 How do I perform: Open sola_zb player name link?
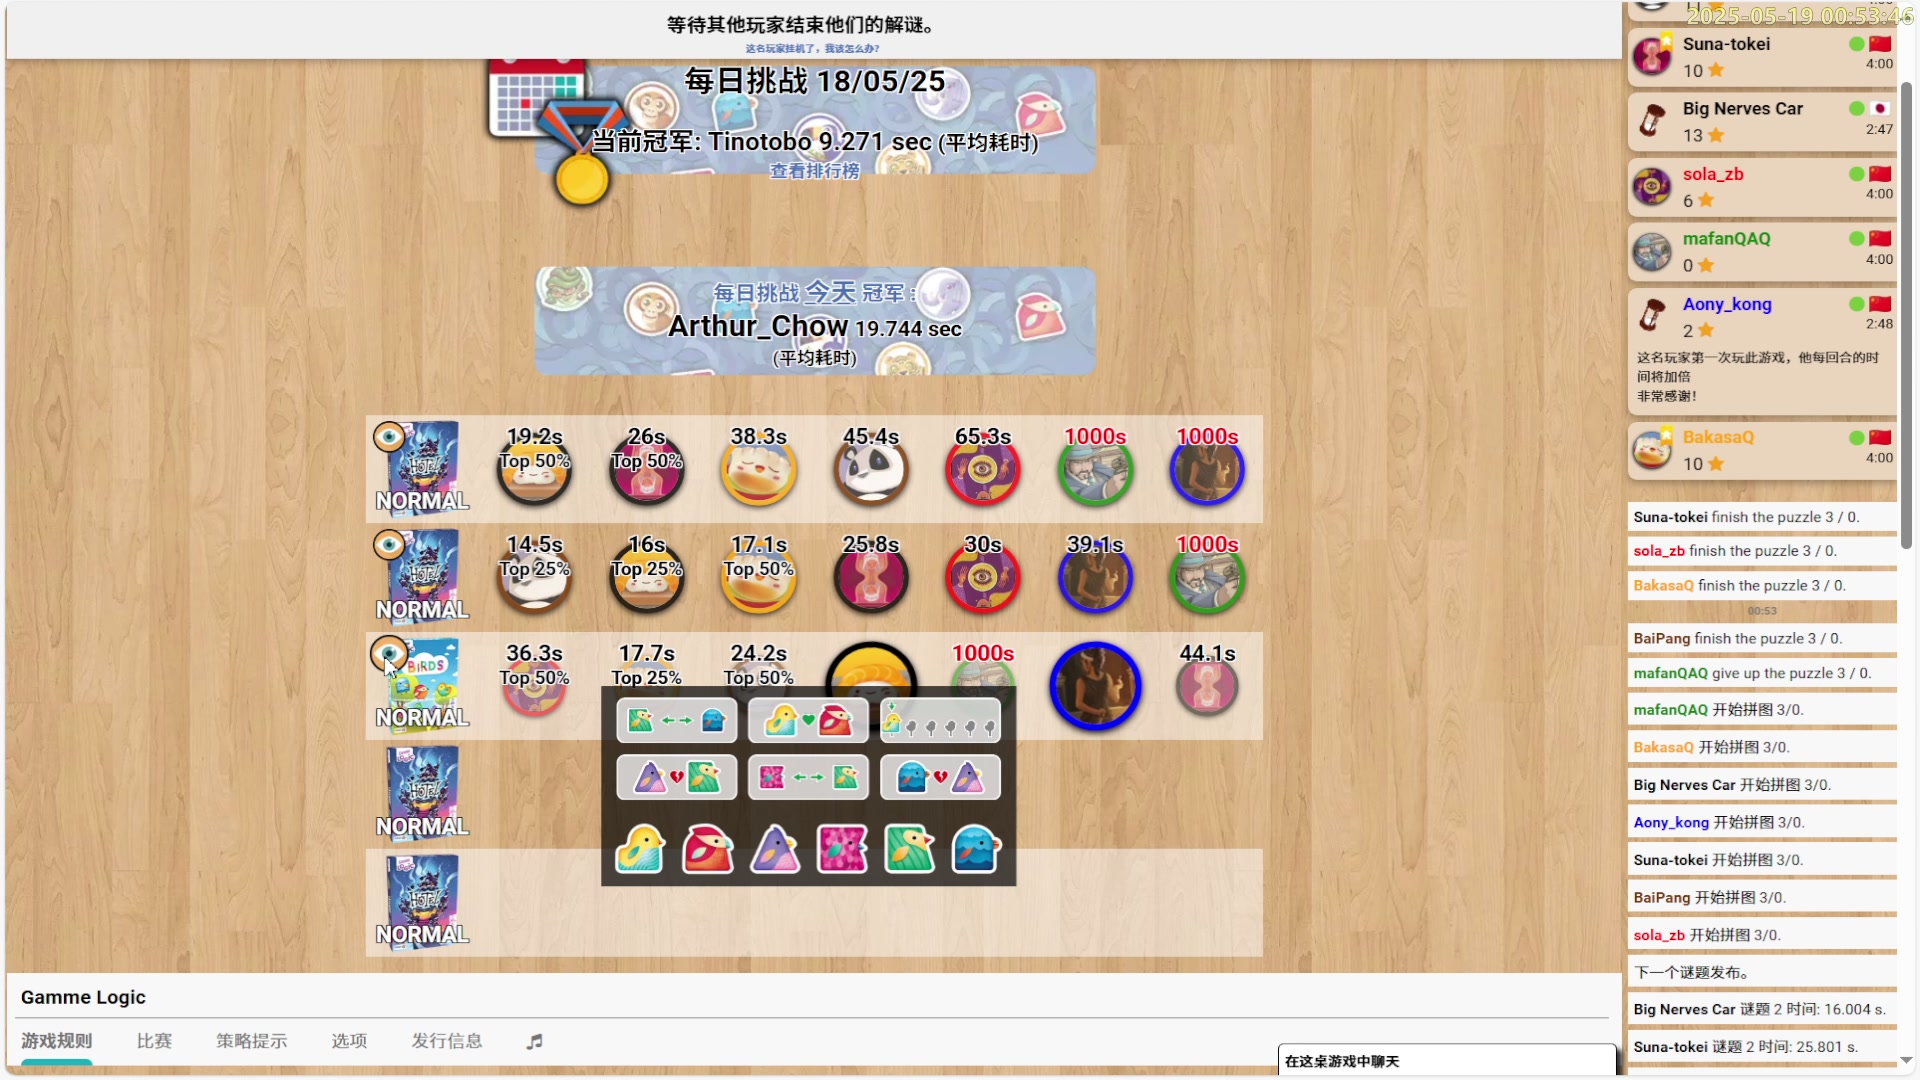[x=1713, y=174]
